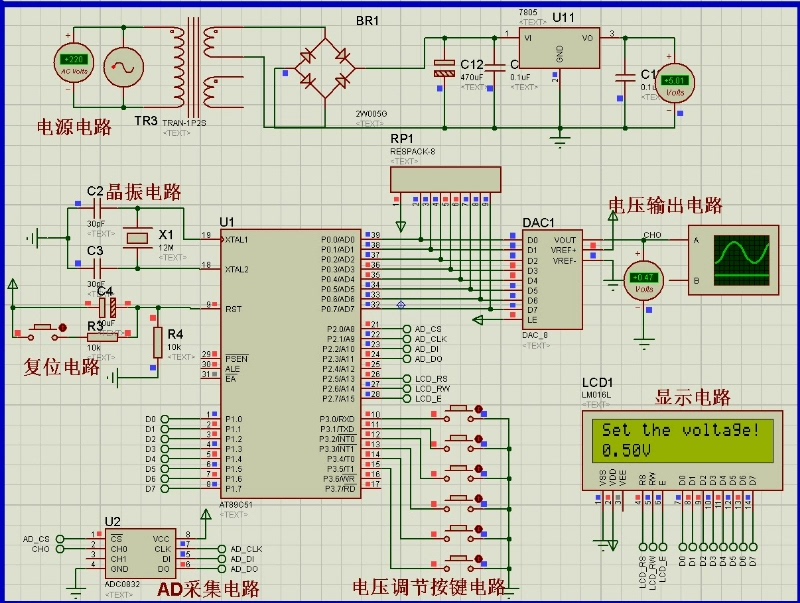The width and height of the screenshot is (800, 603).
Task: Click the push button wired to P3.2/INT0
Action: pyautogui.click(x=462, y=472)
